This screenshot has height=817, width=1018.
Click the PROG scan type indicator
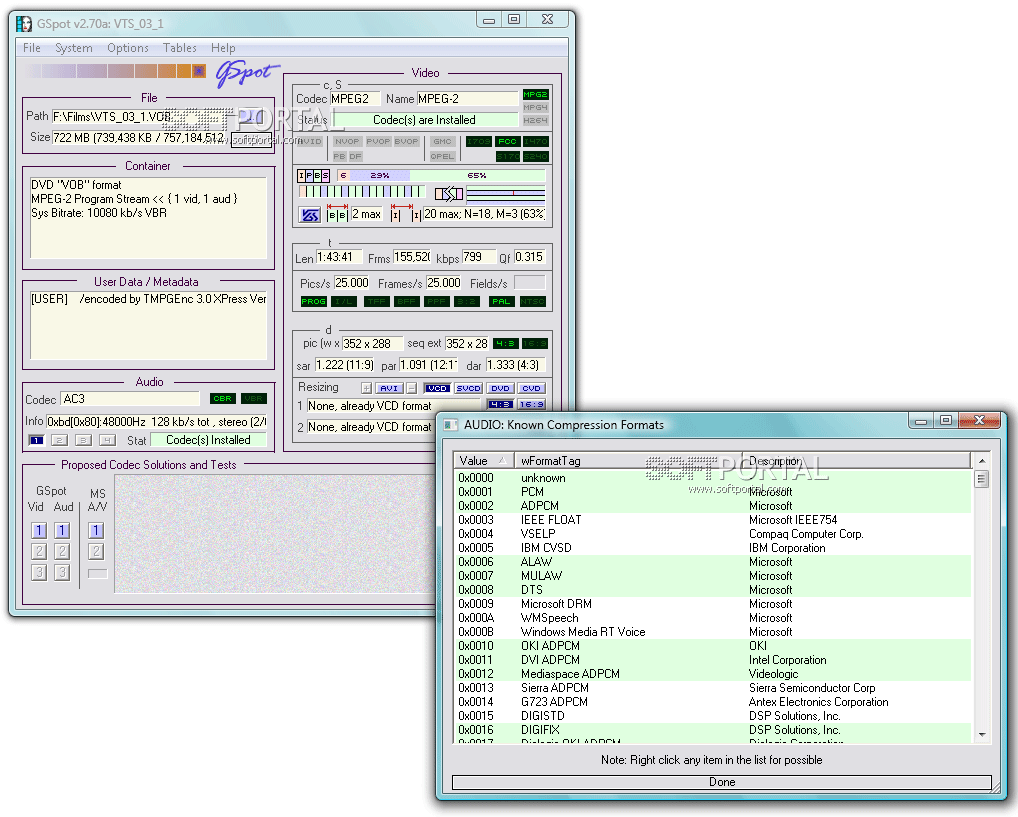(x=314, y=301)
